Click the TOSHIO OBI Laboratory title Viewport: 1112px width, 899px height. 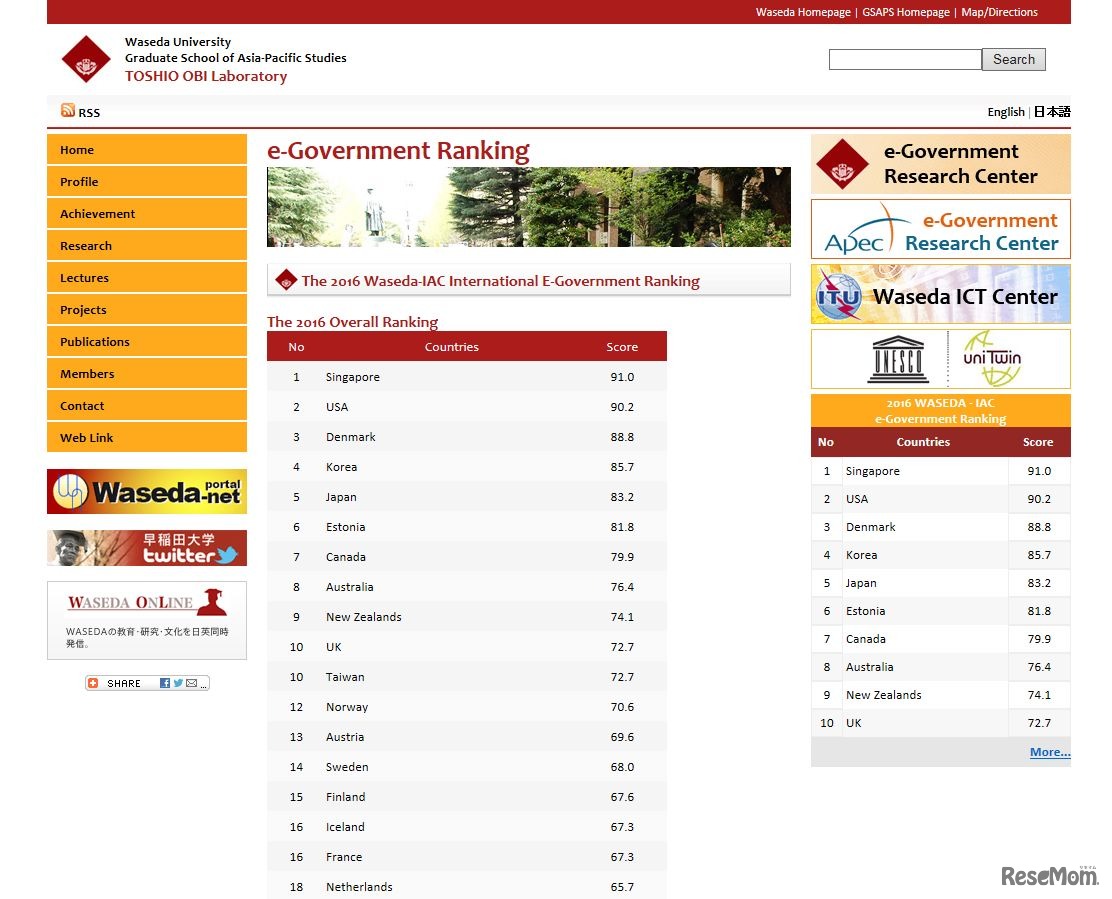[206, 76]
